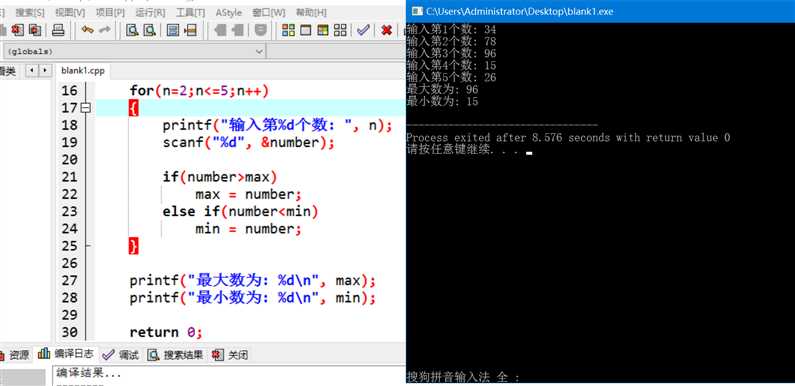This screenshot has width=795, height=386.
Task: Open the AStyle menu
Action: pos(229,12)
